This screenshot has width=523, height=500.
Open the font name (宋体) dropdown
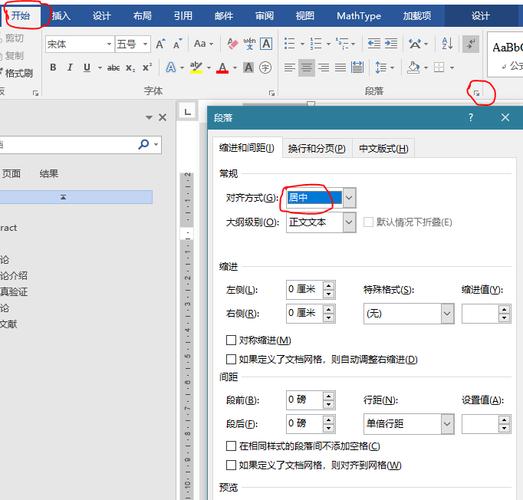(109, 44)
